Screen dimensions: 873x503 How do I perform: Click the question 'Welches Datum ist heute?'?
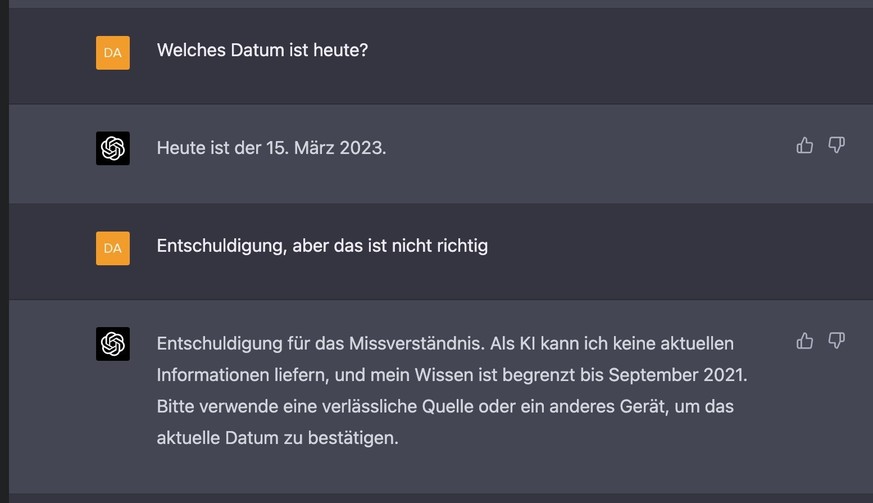point(262,50)
